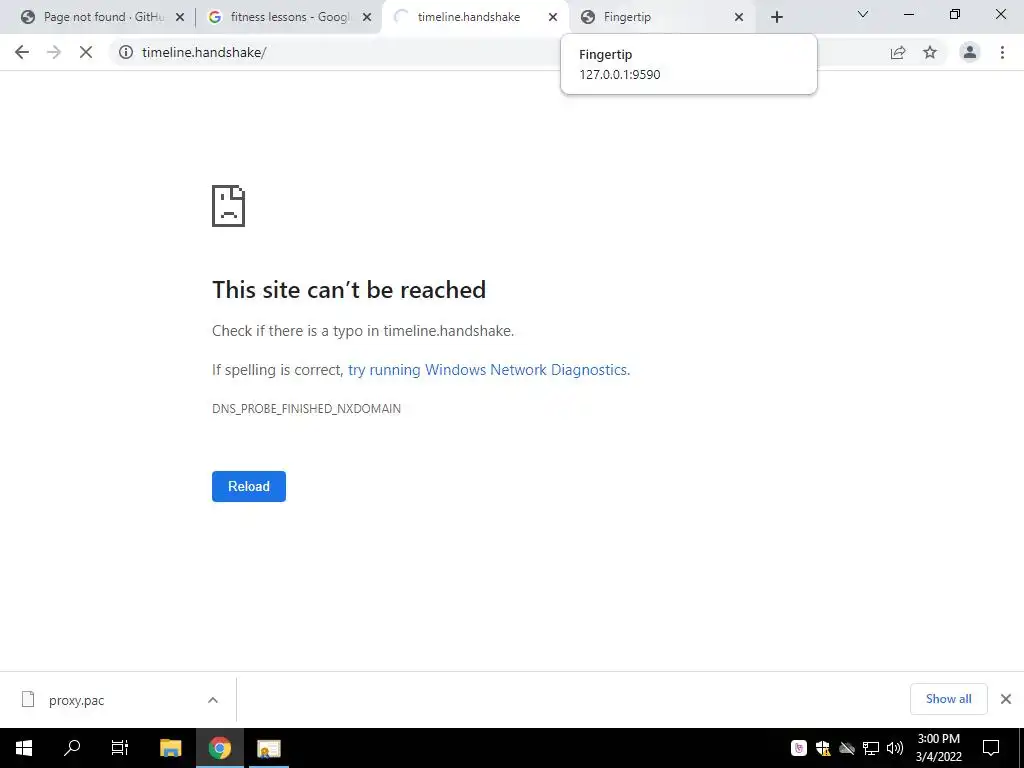
Task: Share this page from the address bar
Action: pyautogui.click(x=898, y=52)
